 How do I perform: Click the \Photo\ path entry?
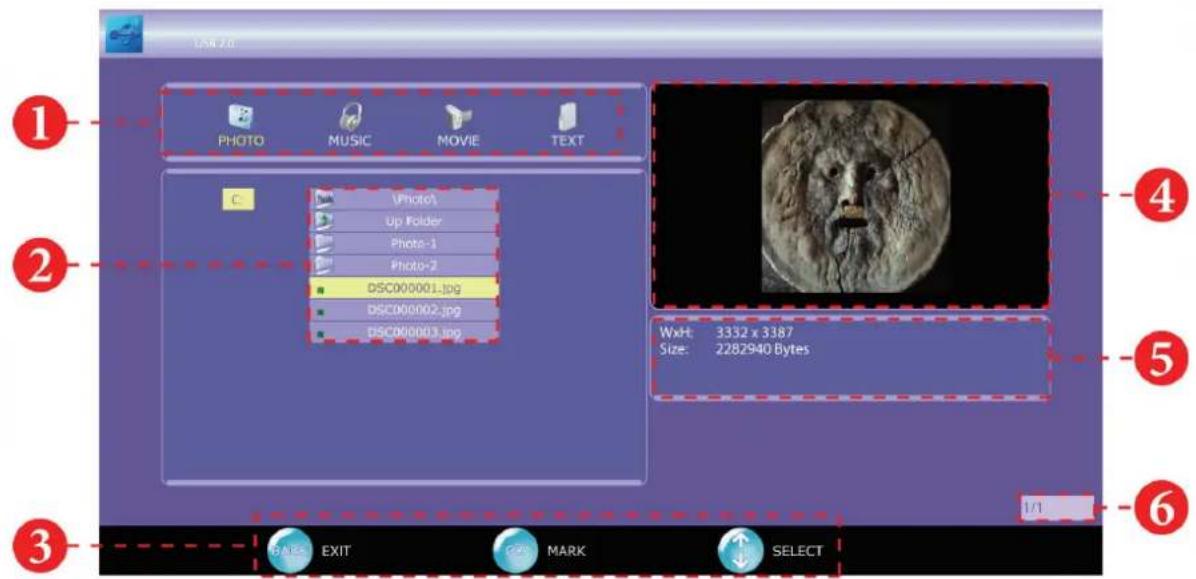coord(404,200)
